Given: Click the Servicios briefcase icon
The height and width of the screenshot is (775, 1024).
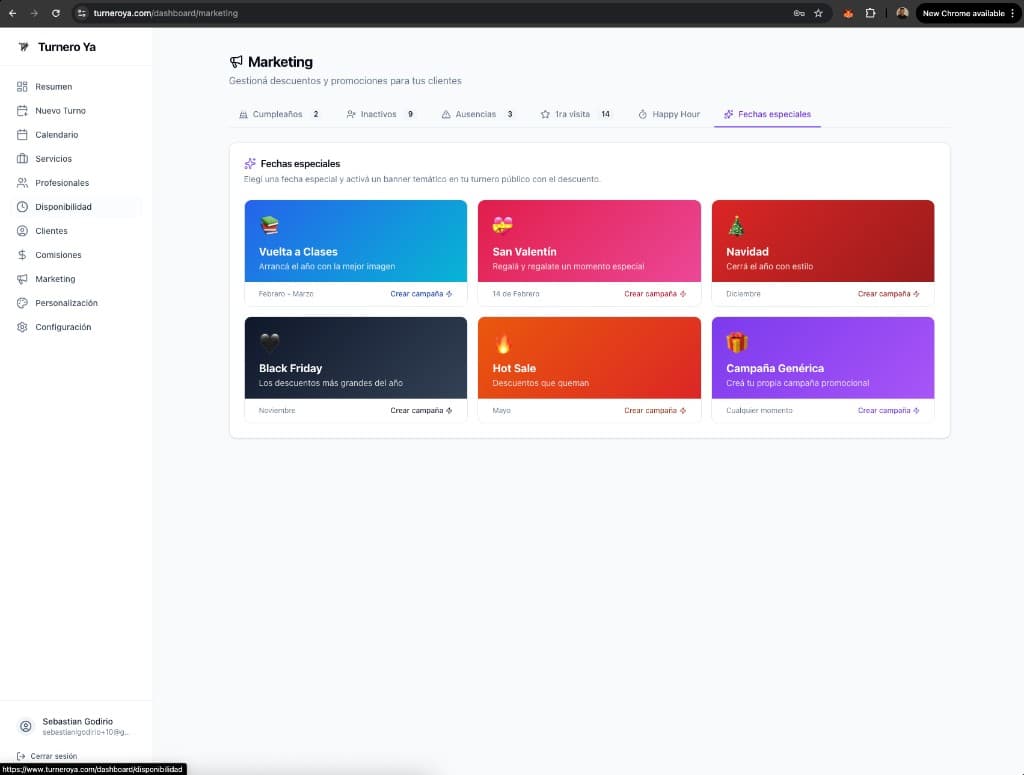Looking at the screenshot, I should (x=22, y=159).
